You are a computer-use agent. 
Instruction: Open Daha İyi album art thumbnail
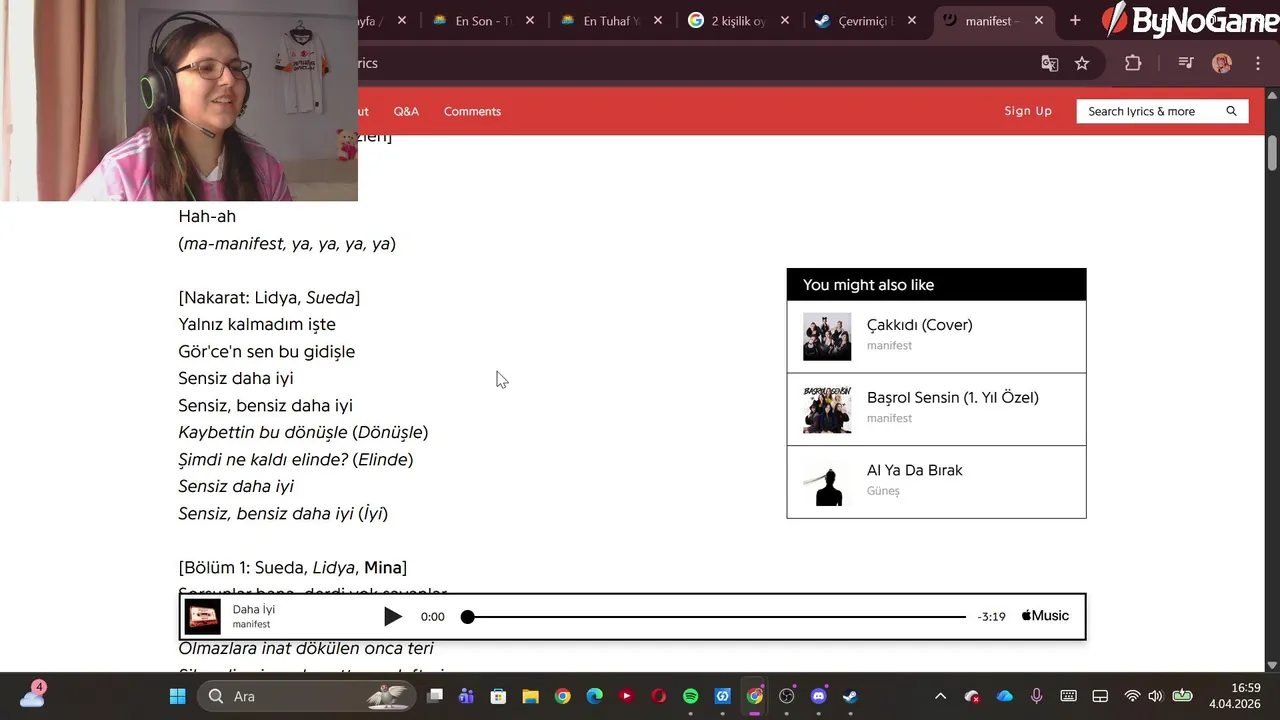pos(202,617)
